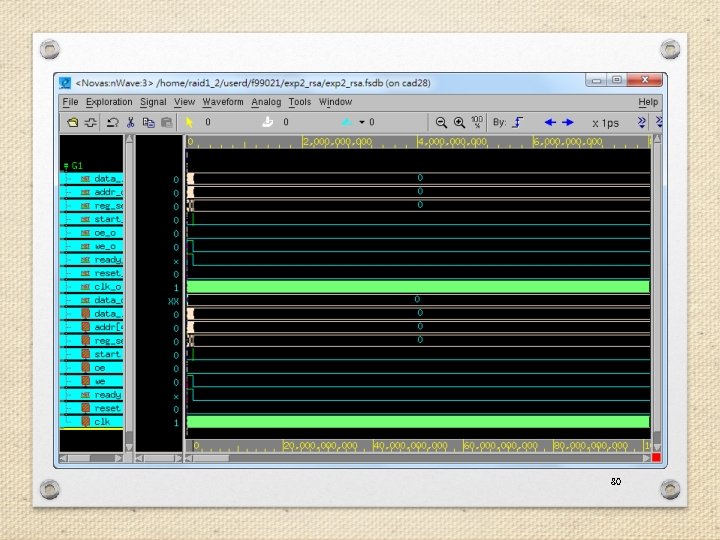
Task: Click the yellow cursor time icon
Action: (189, 122)
